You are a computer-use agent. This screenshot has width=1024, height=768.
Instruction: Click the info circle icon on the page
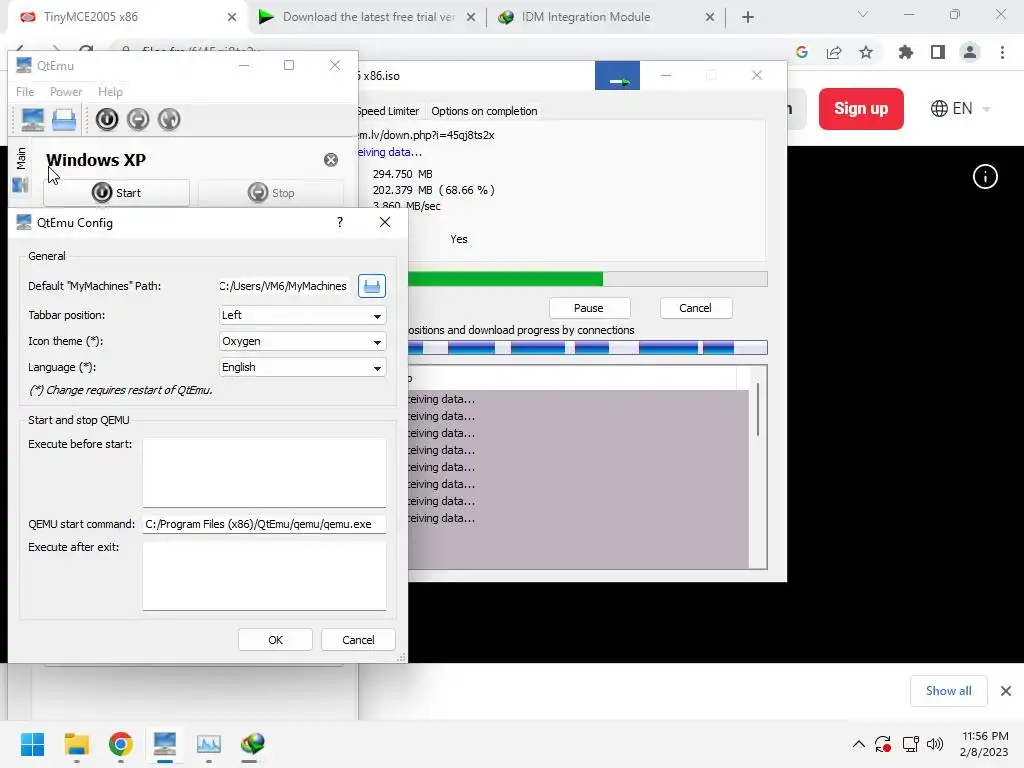click(985, 176)
